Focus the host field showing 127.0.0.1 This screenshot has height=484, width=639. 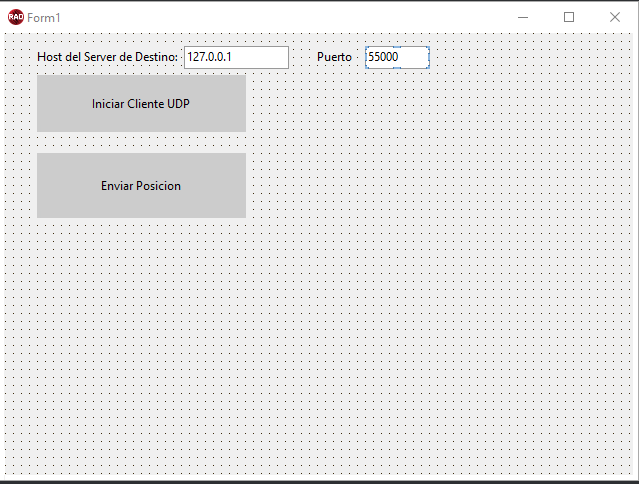pyautogui.click(x=236, y=57)
